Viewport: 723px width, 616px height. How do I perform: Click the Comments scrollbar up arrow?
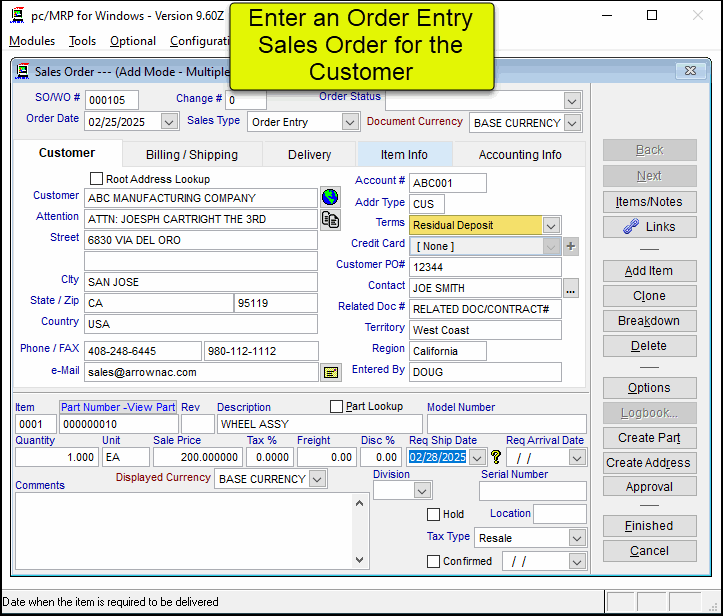(360, 503)
